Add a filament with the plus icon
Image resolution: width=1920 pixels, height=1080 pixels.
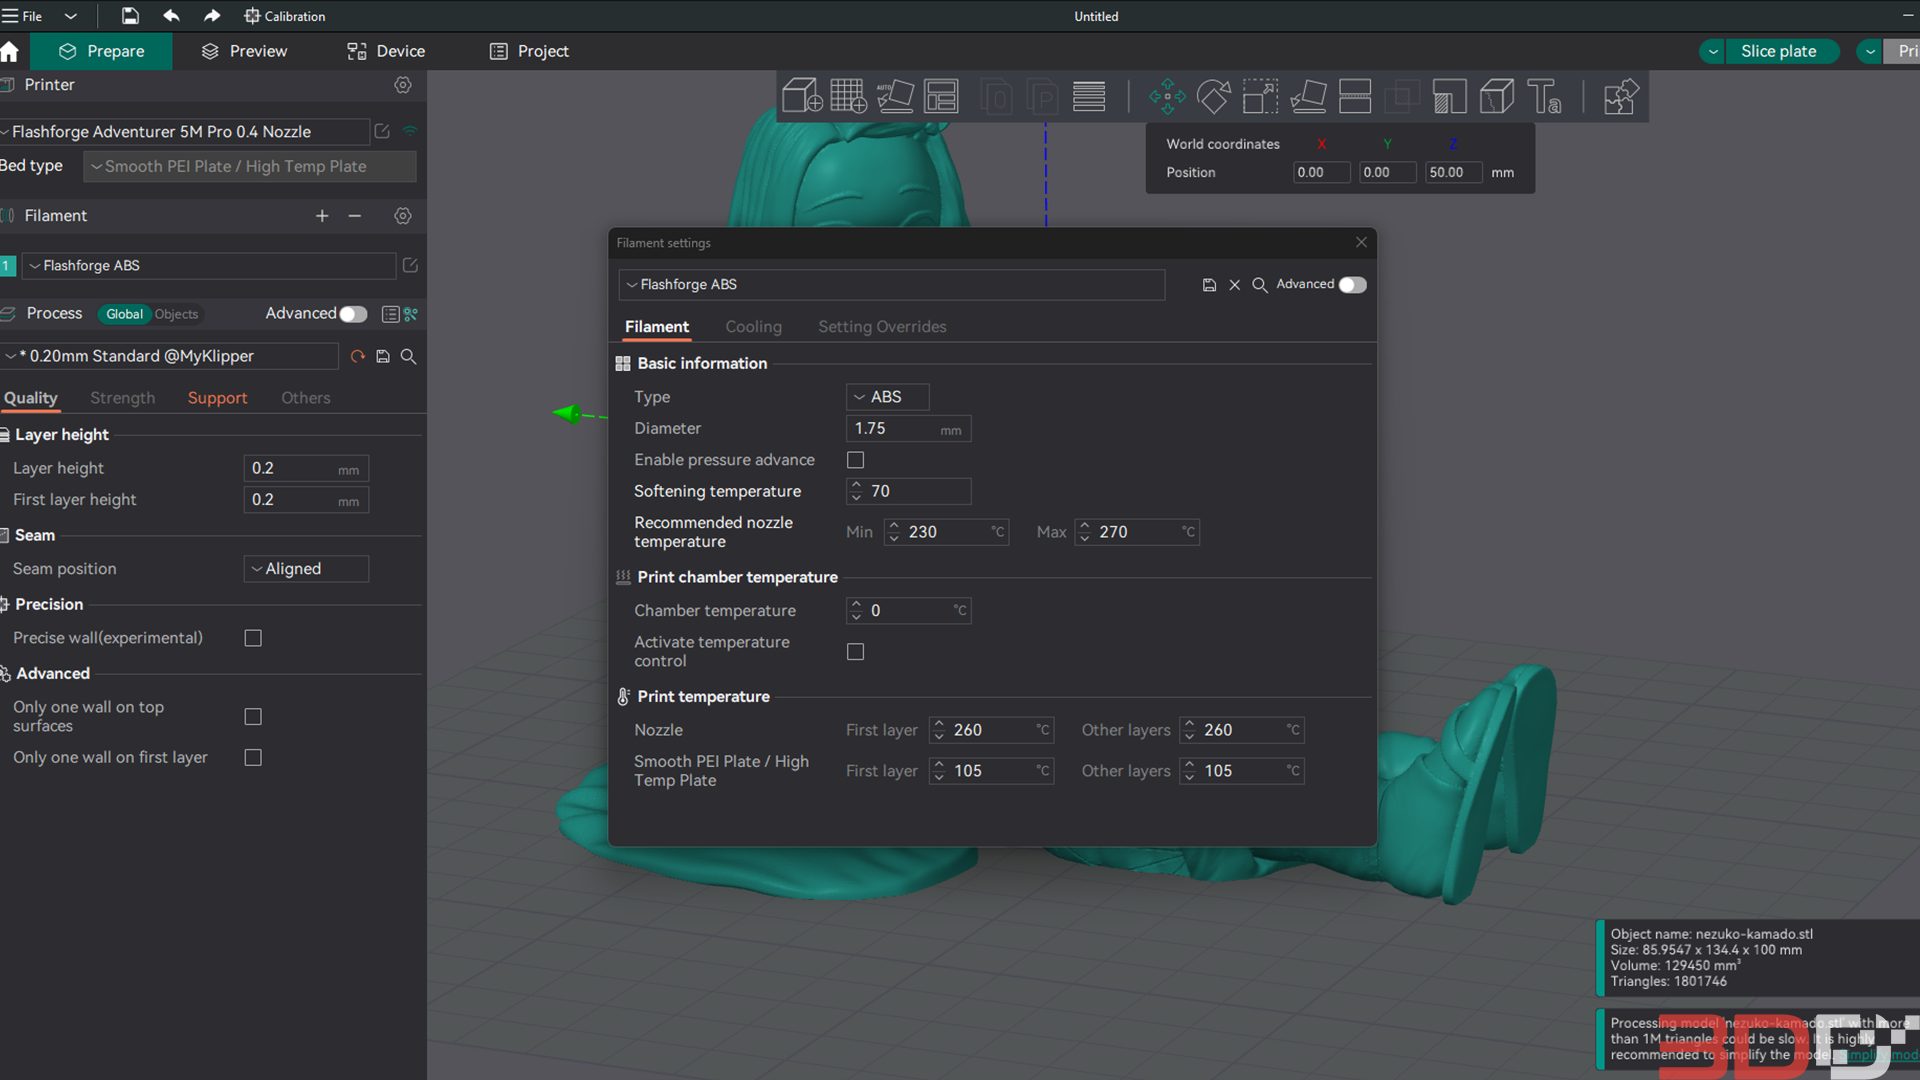tap(322, 216)
